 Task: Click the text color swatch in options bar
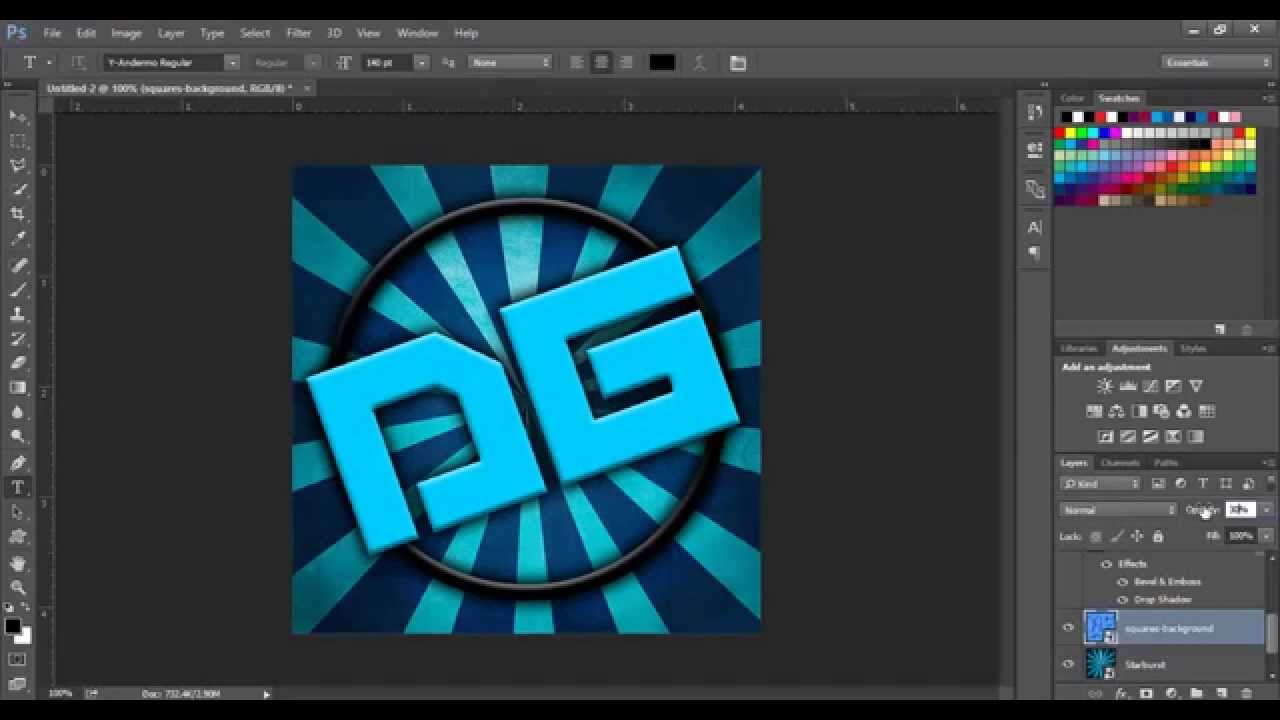click(662, 62)
